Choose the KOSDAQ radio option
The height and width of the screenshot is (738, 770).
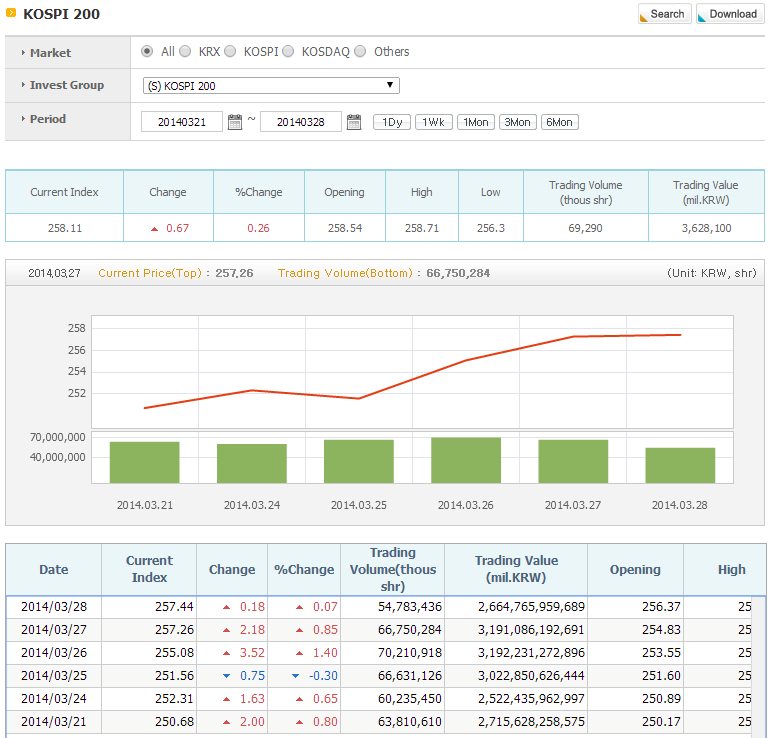pos(288,52)
